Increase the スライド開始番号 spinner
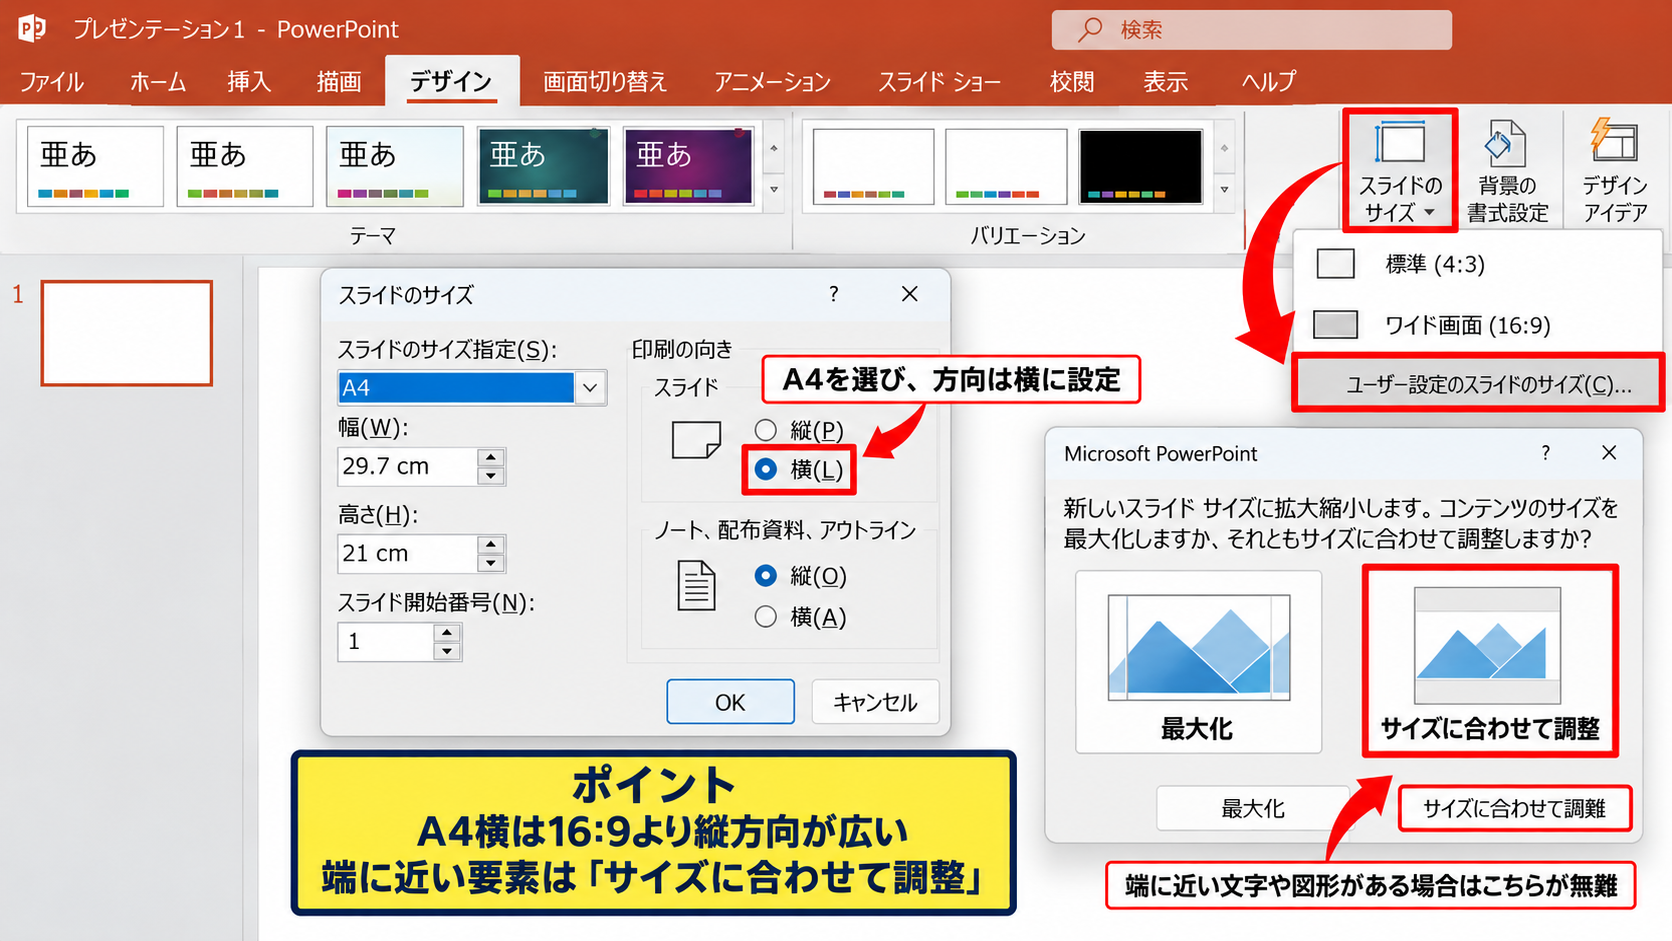 (x=447, y=633)
